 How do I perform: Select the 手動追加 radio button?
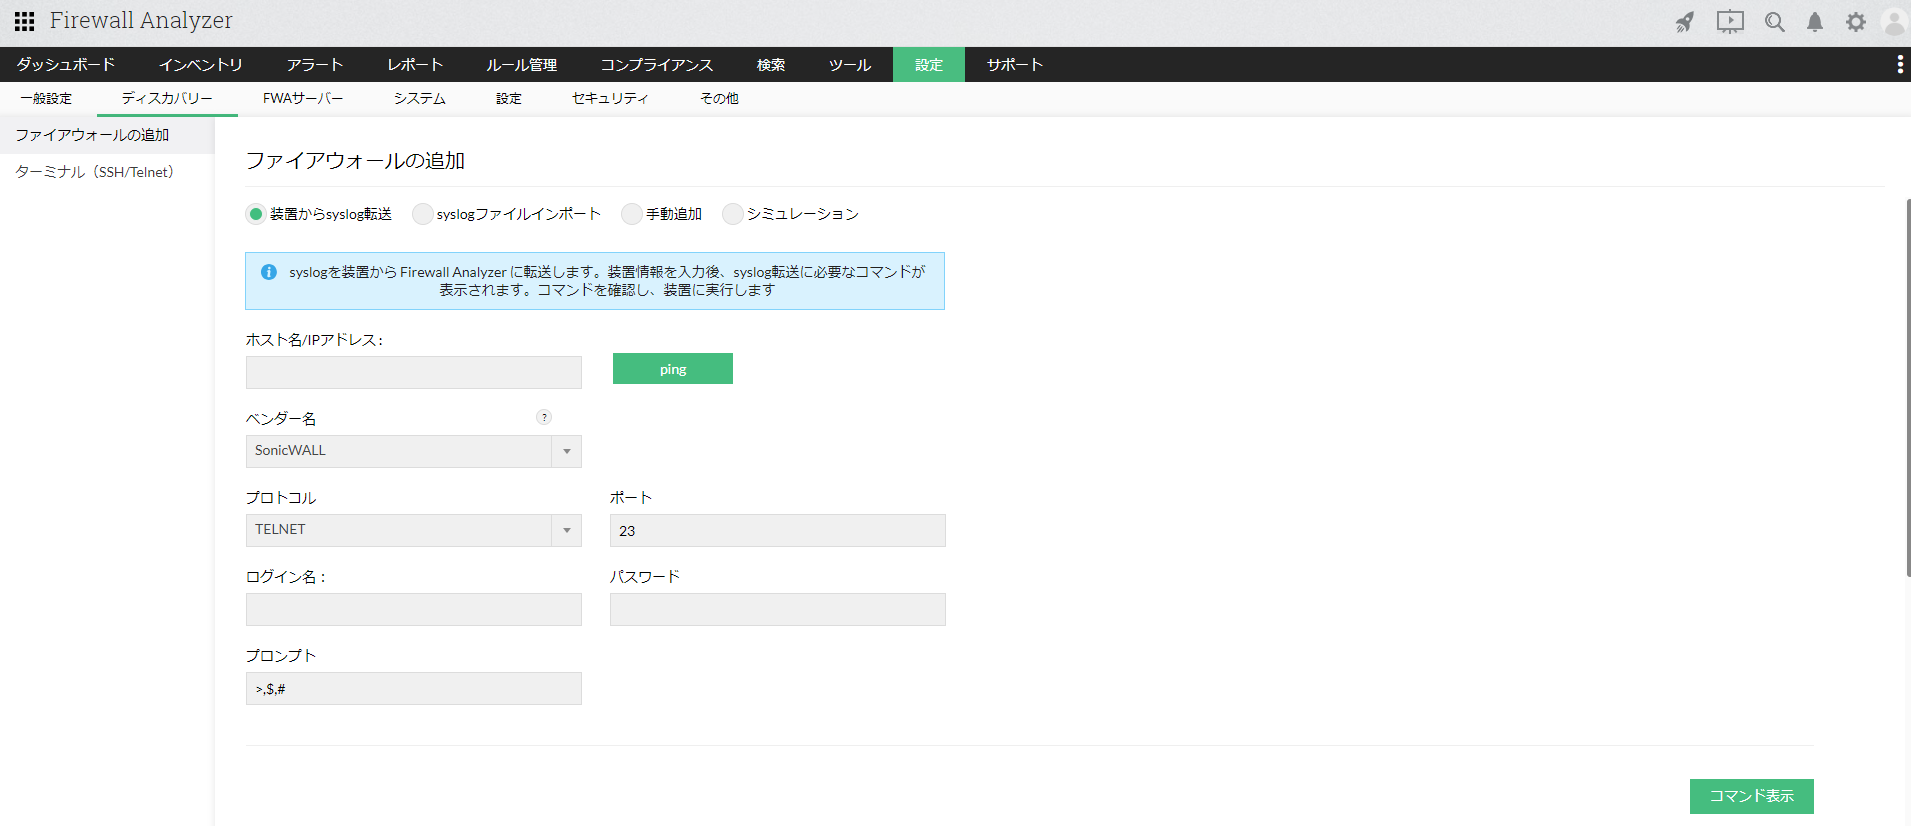click(632, 214)
